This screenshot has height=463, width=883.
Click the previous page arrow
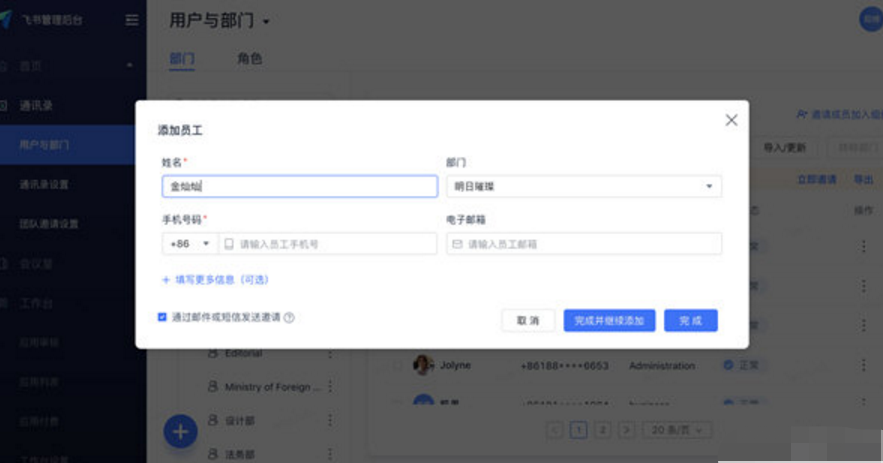[x=554, y=430]
